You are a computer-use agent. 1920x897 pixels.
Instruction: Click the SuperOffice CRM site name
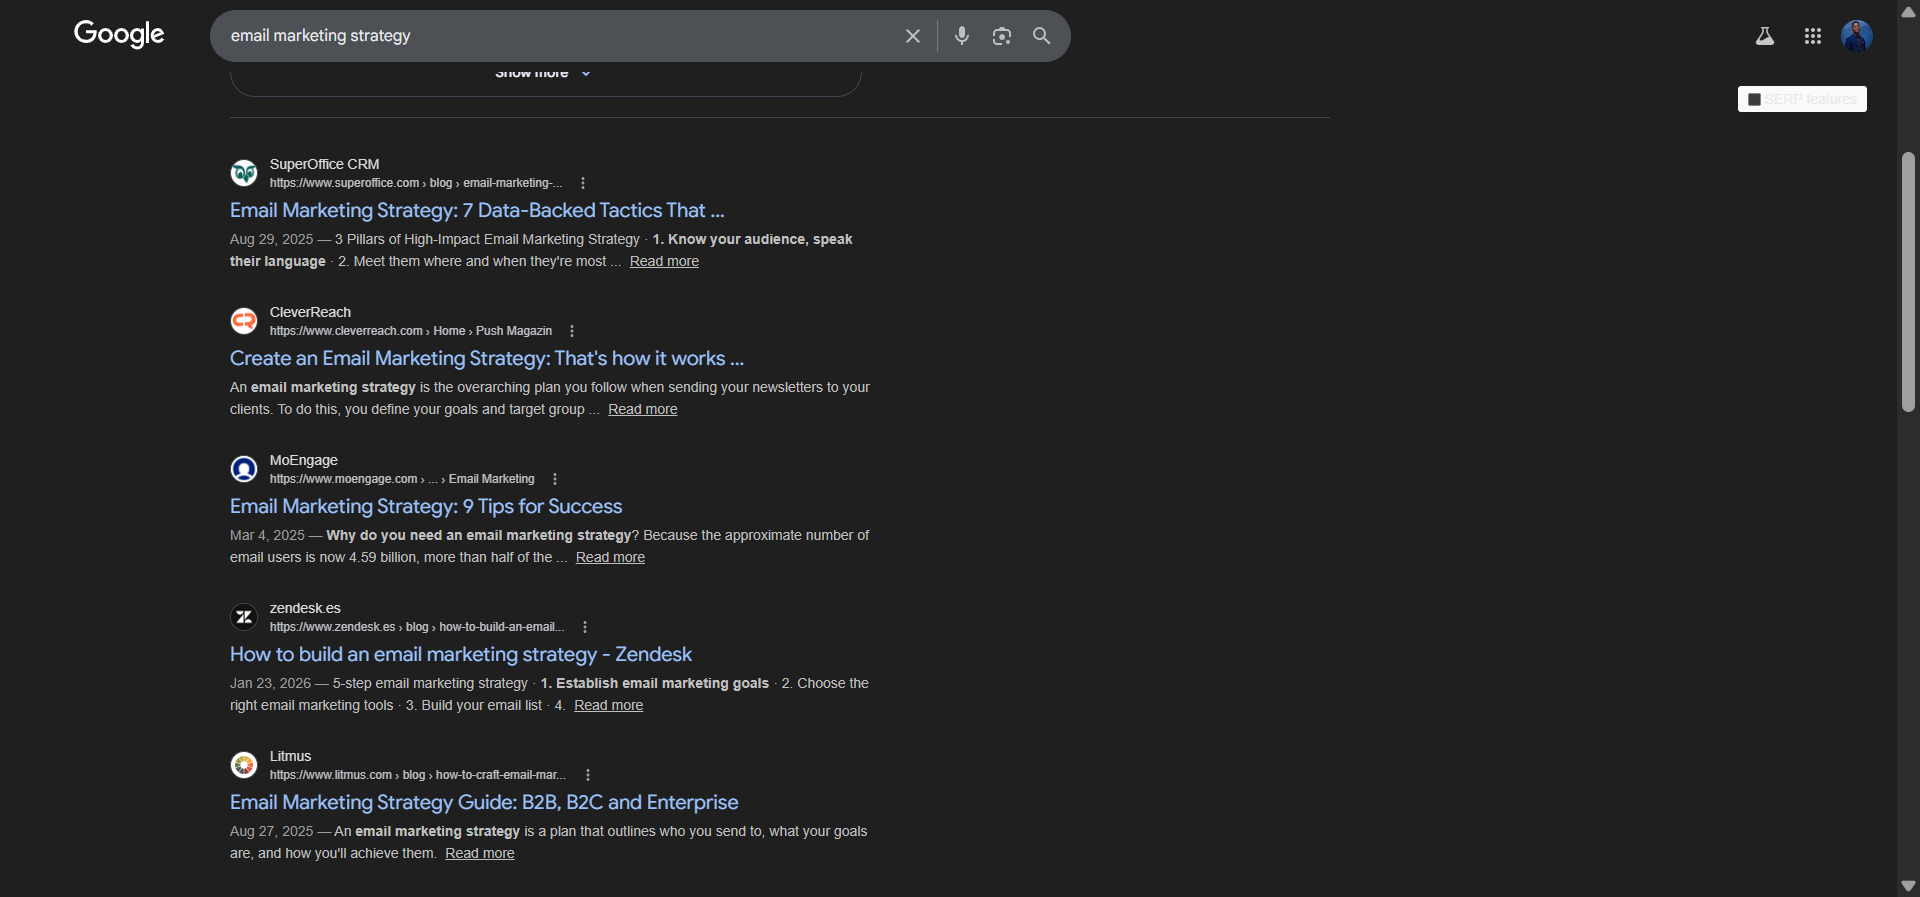point(325,164)
